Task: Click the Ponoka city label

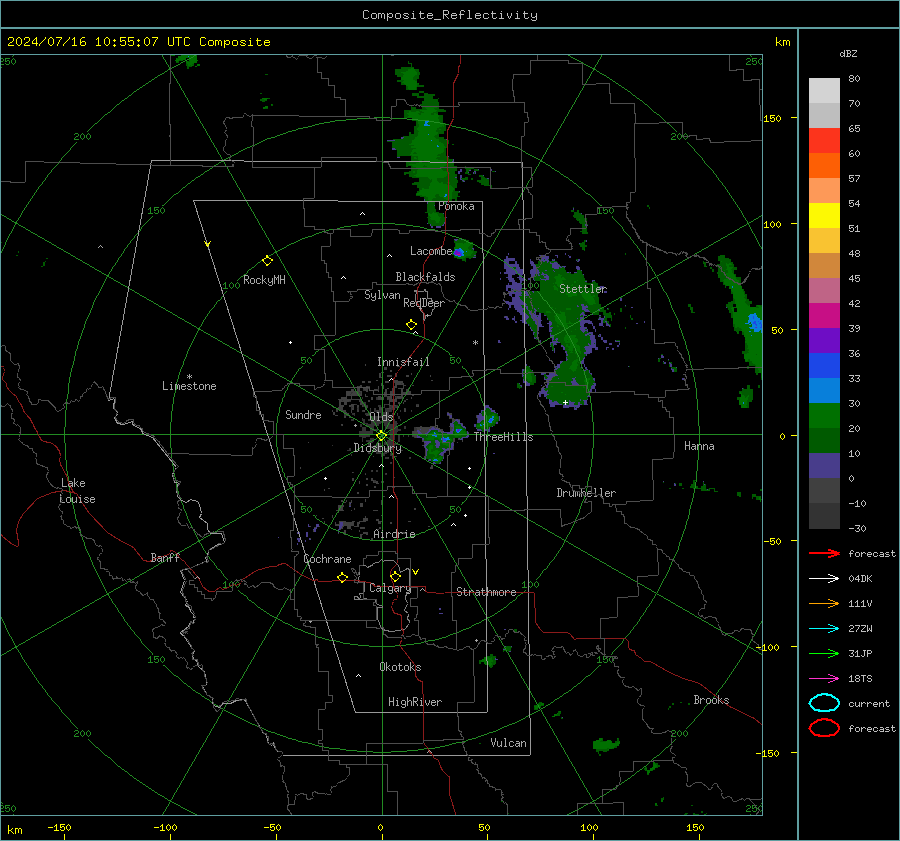Action: coord(456,206)
